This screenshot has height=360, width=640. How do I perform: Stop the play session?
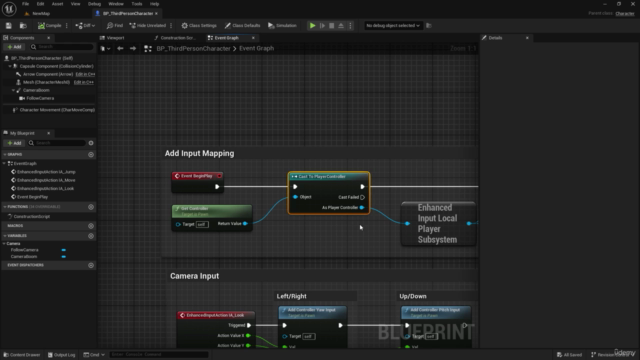point(331,26)
